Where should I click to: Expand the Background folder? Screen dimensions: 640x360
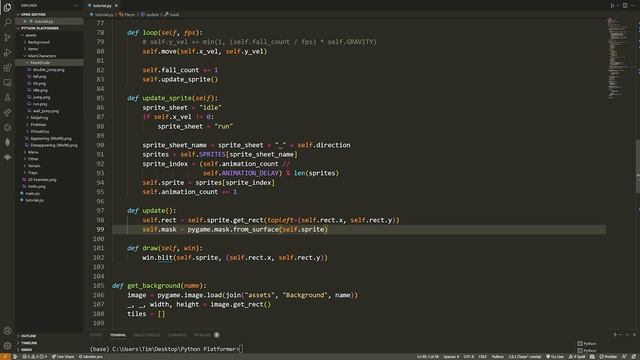[x=49, y=42]
